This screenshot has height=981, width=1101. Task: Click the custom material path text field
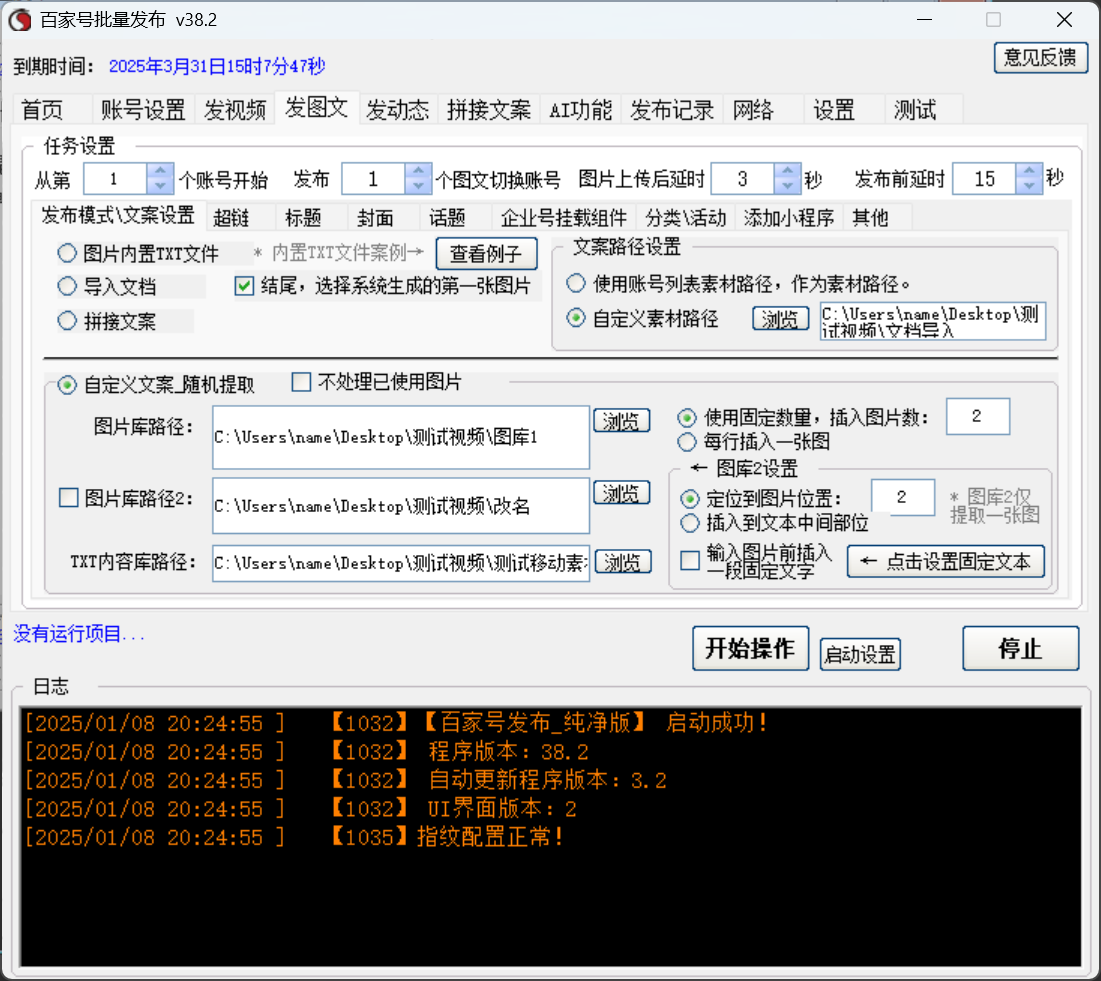tap(932, 322)
